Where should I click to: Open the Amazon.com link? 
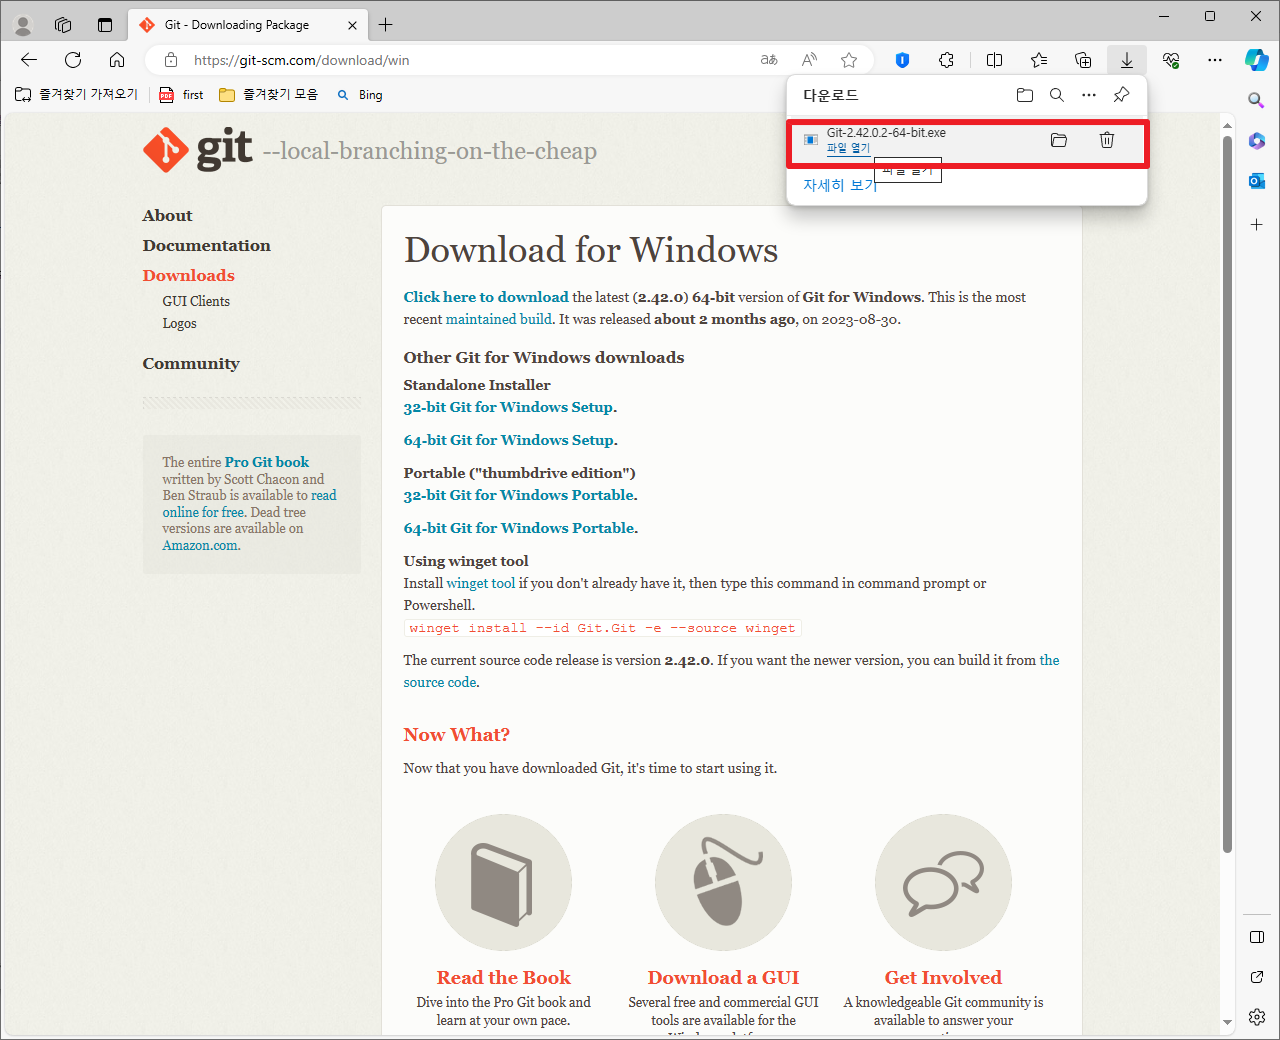click(200, 545)
